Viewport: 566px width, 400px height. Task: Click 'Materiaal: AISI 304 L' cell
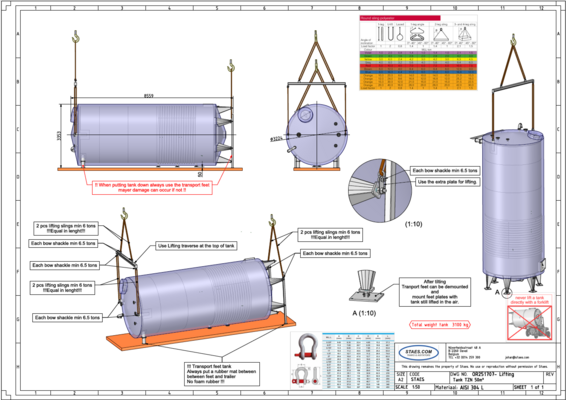coord(473,387)
